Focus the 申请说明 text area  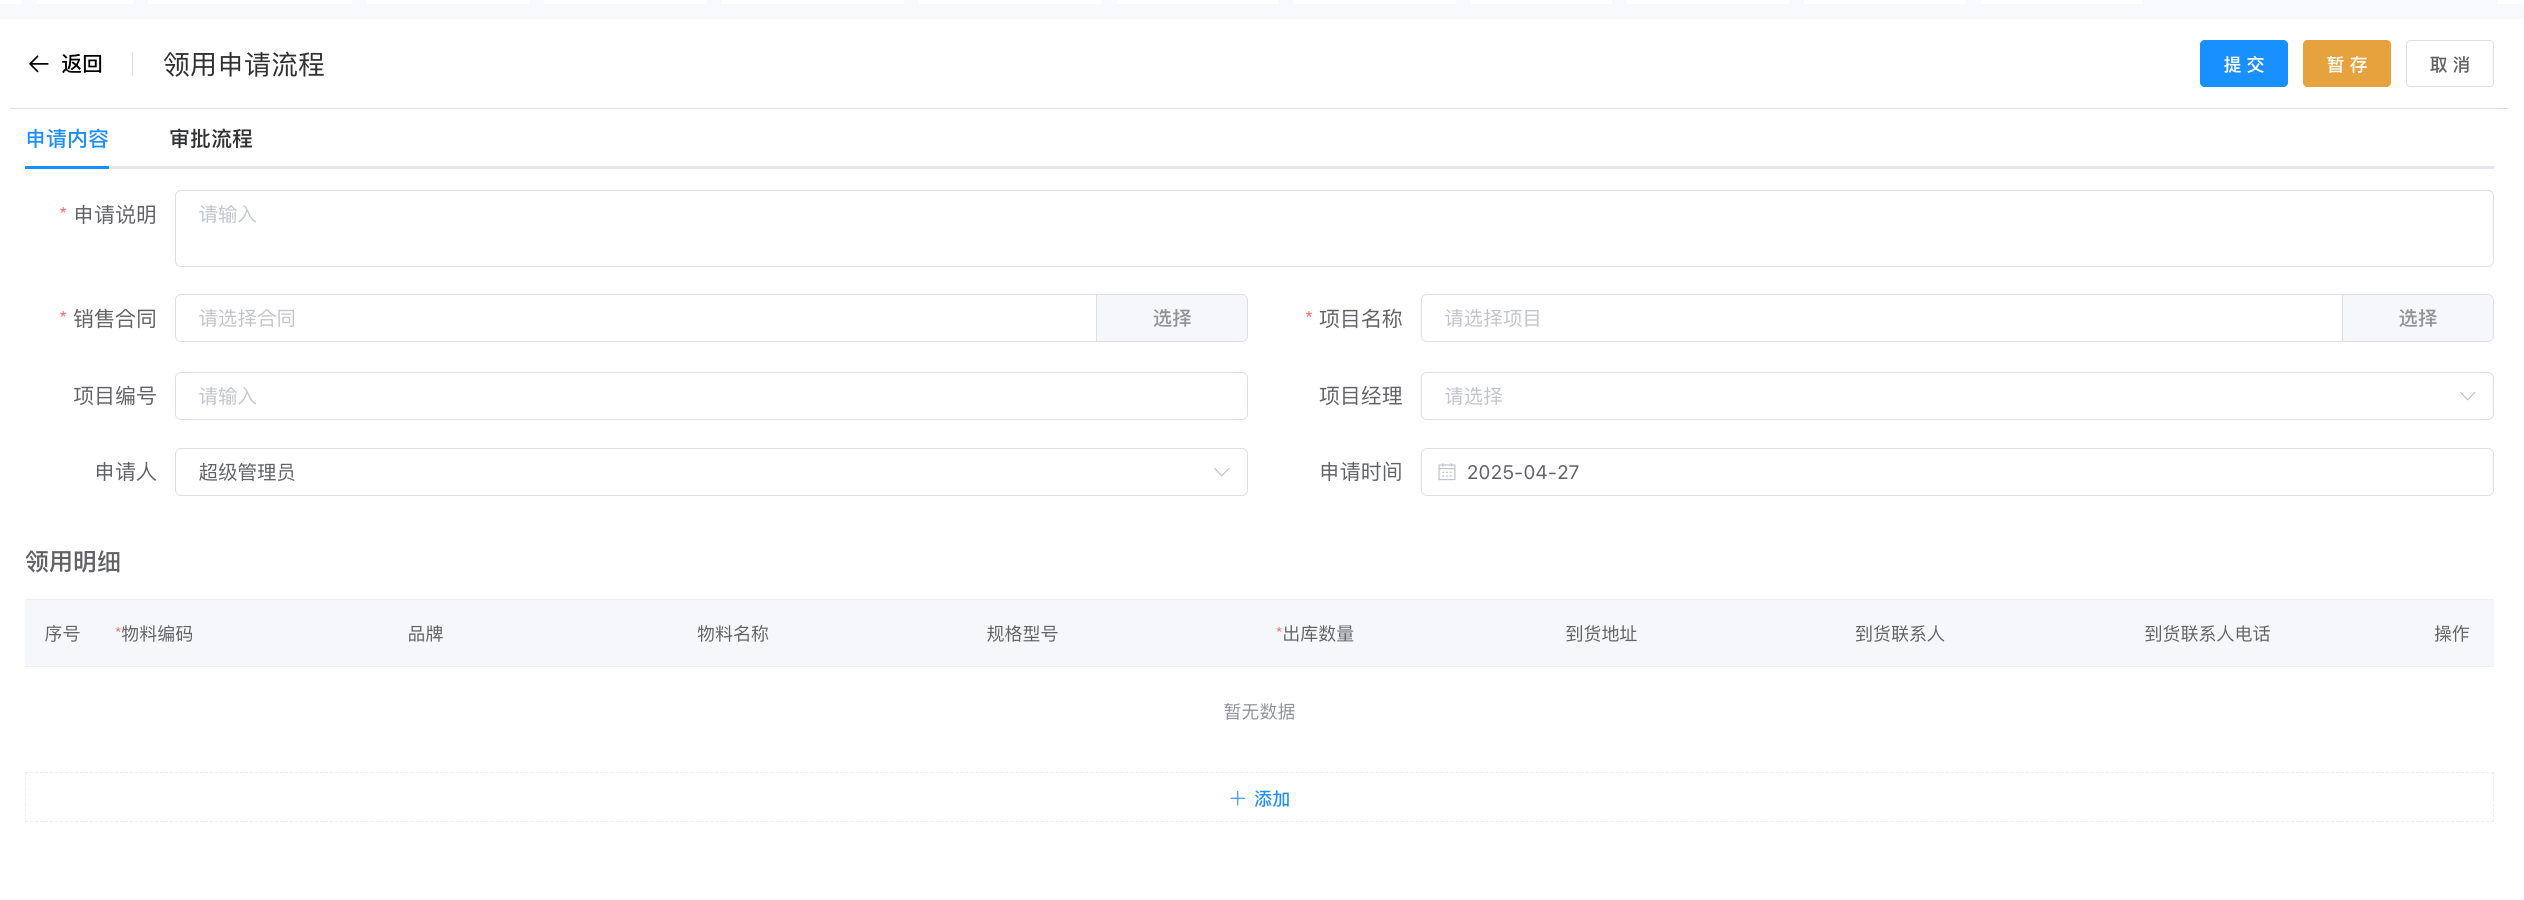point(1333,228)
